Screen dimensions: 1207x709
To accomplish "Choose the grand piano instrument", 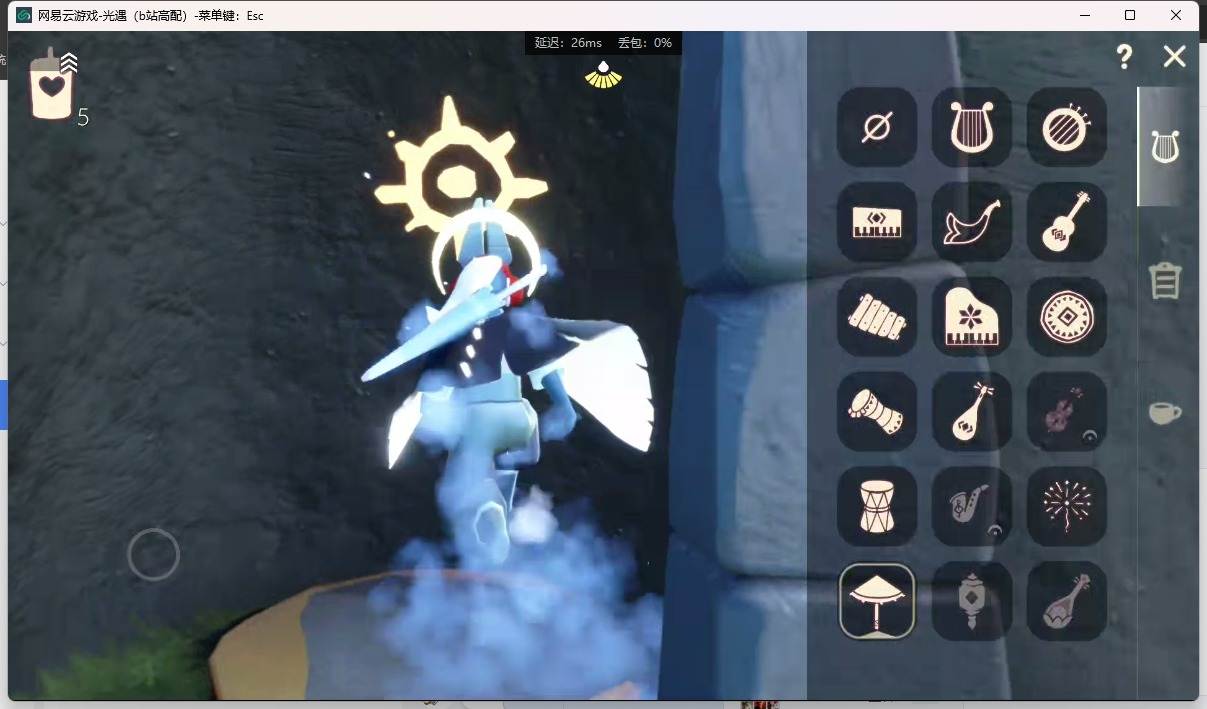I will coord(972,317).
